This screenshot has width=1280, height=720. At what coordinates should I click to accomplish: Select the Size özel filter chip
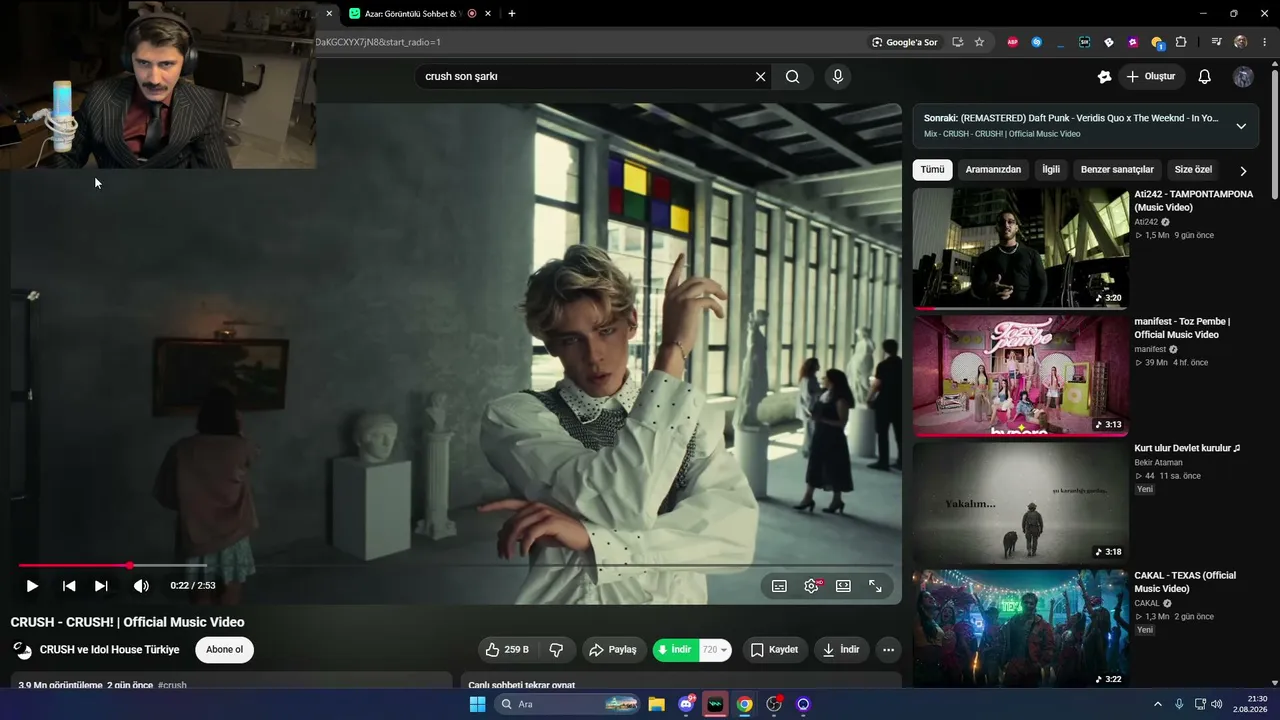click(x=1193, y=170)
